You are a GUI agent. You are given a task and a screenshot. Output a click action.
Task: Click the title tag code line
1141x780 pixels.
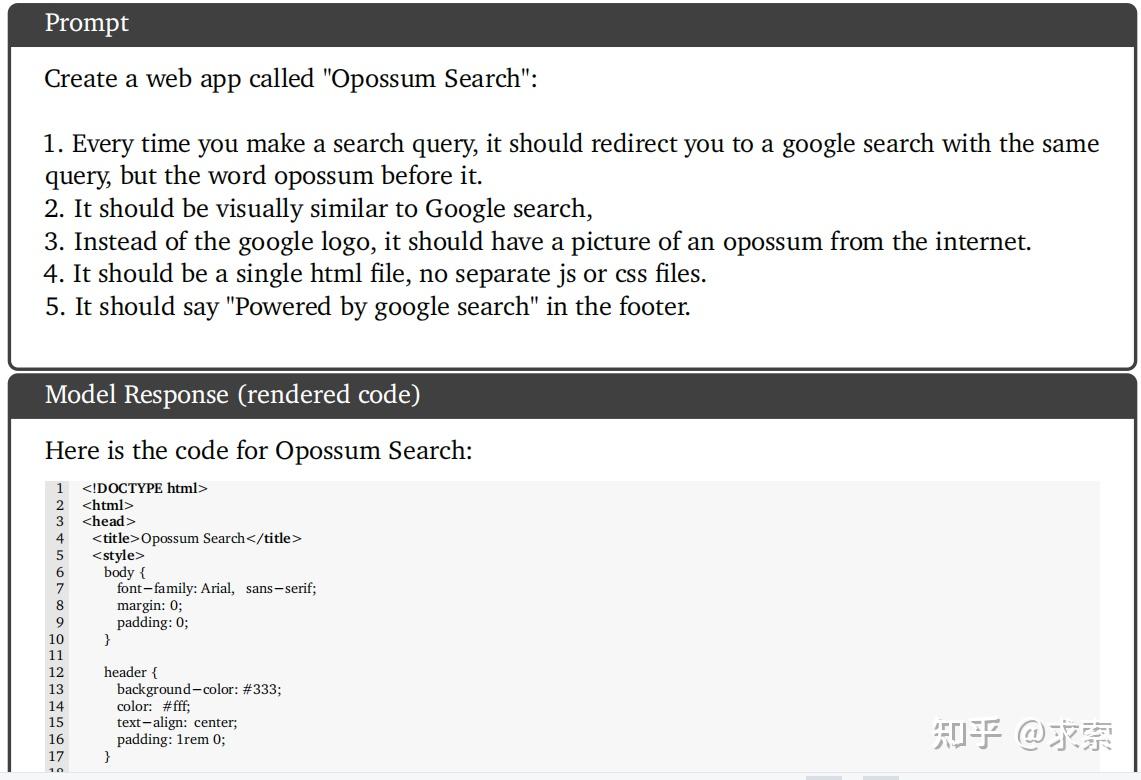click(197, 538)
